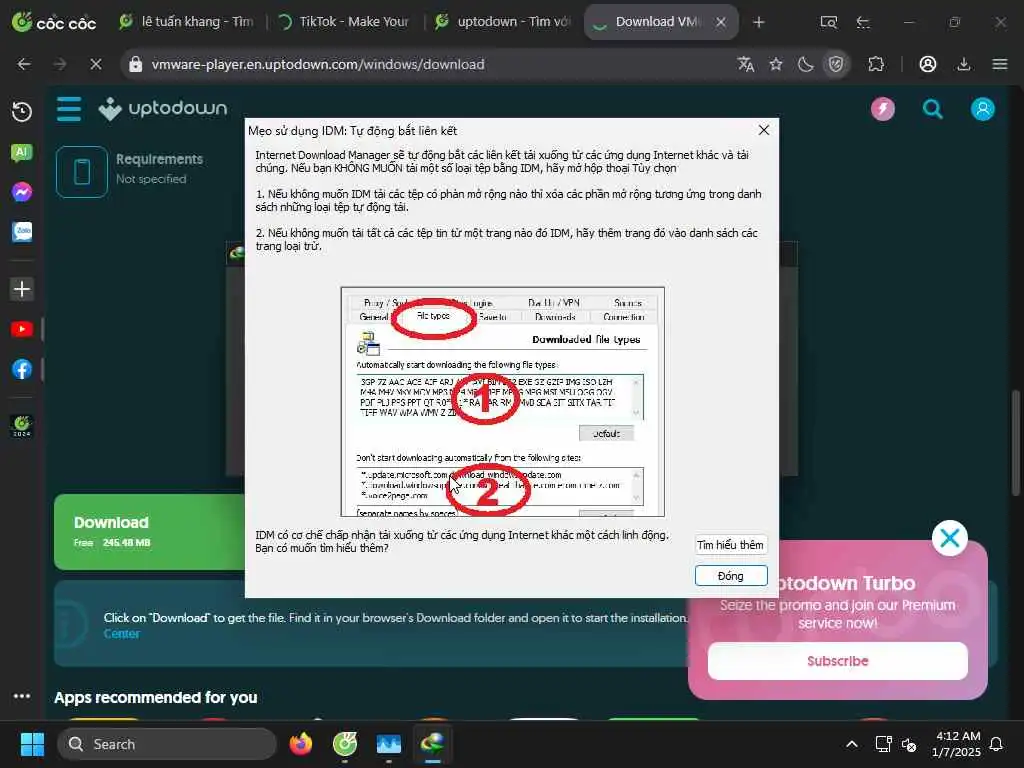Open the extensions puzzle icon
The width and height of the screenshot is (1024, 768).
[876, 64]
